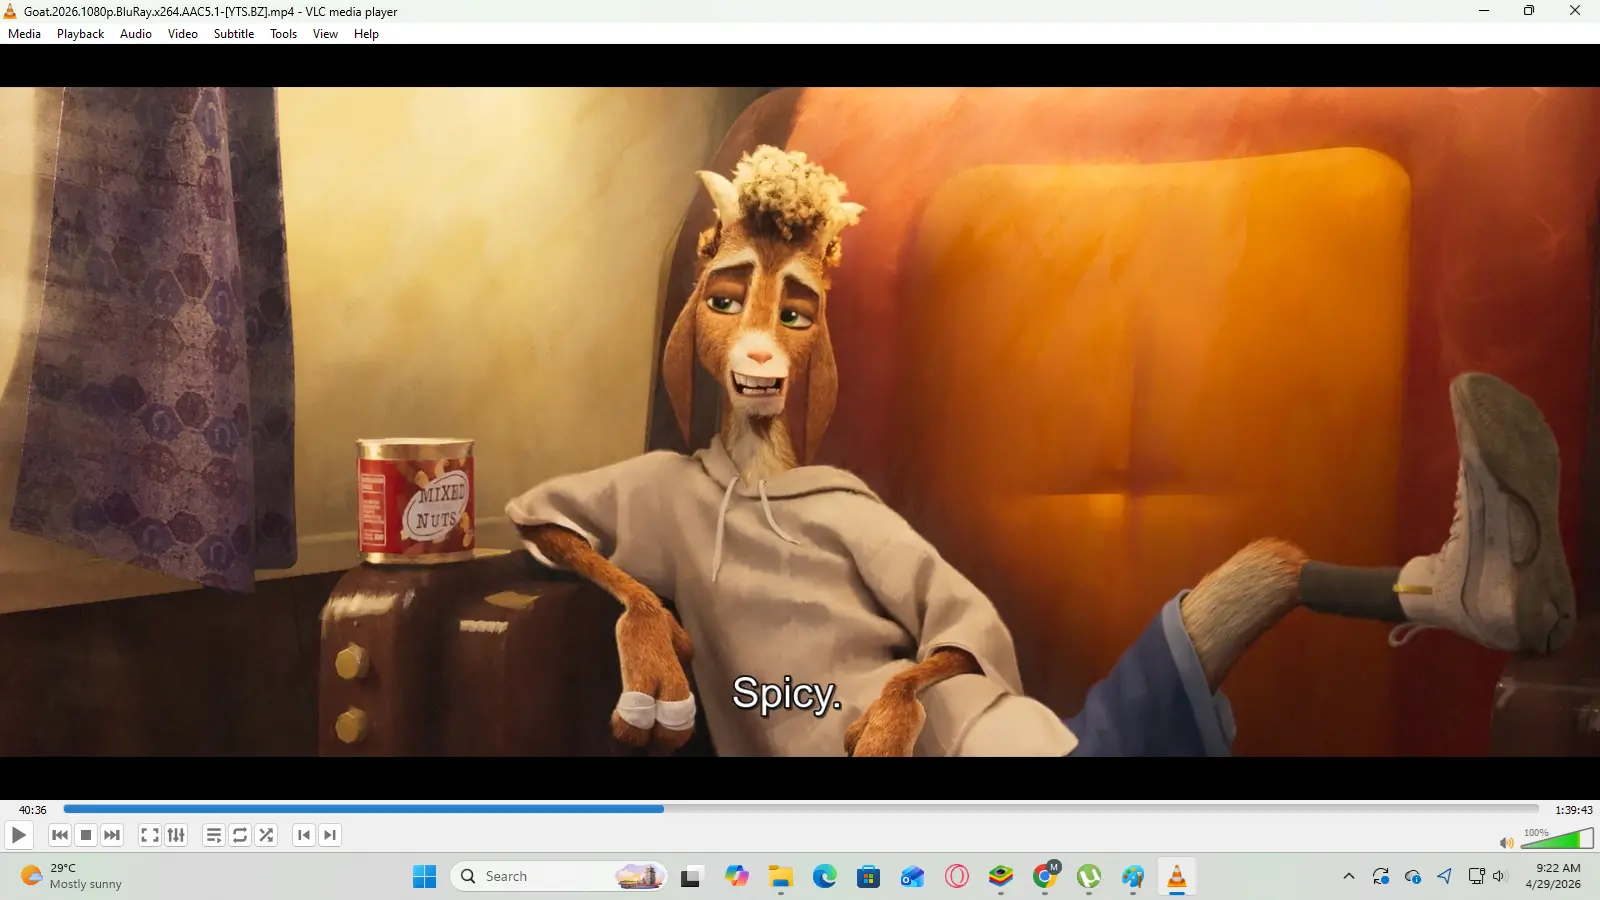
Task: Launch Opera browser from the taskbar
Action: click(957, 877)
